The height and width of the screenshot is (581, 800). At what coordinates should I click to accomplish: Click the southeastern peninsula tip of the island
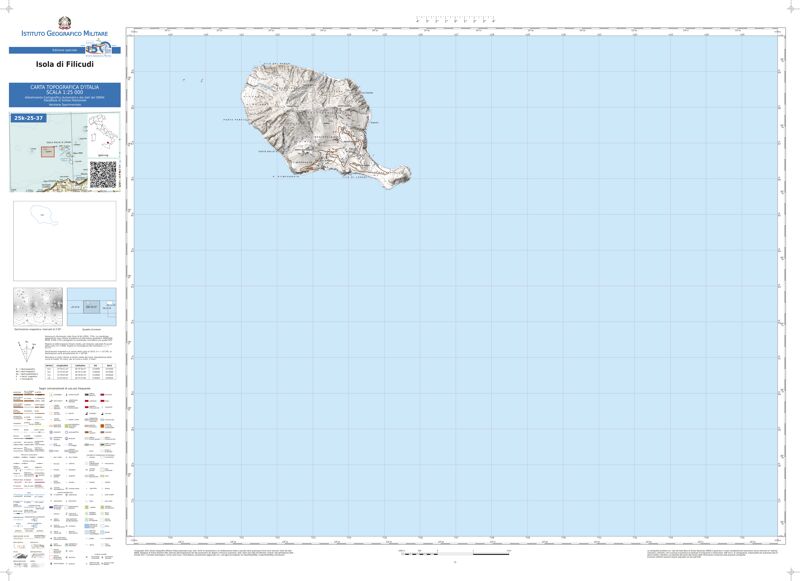coord(405,175)
